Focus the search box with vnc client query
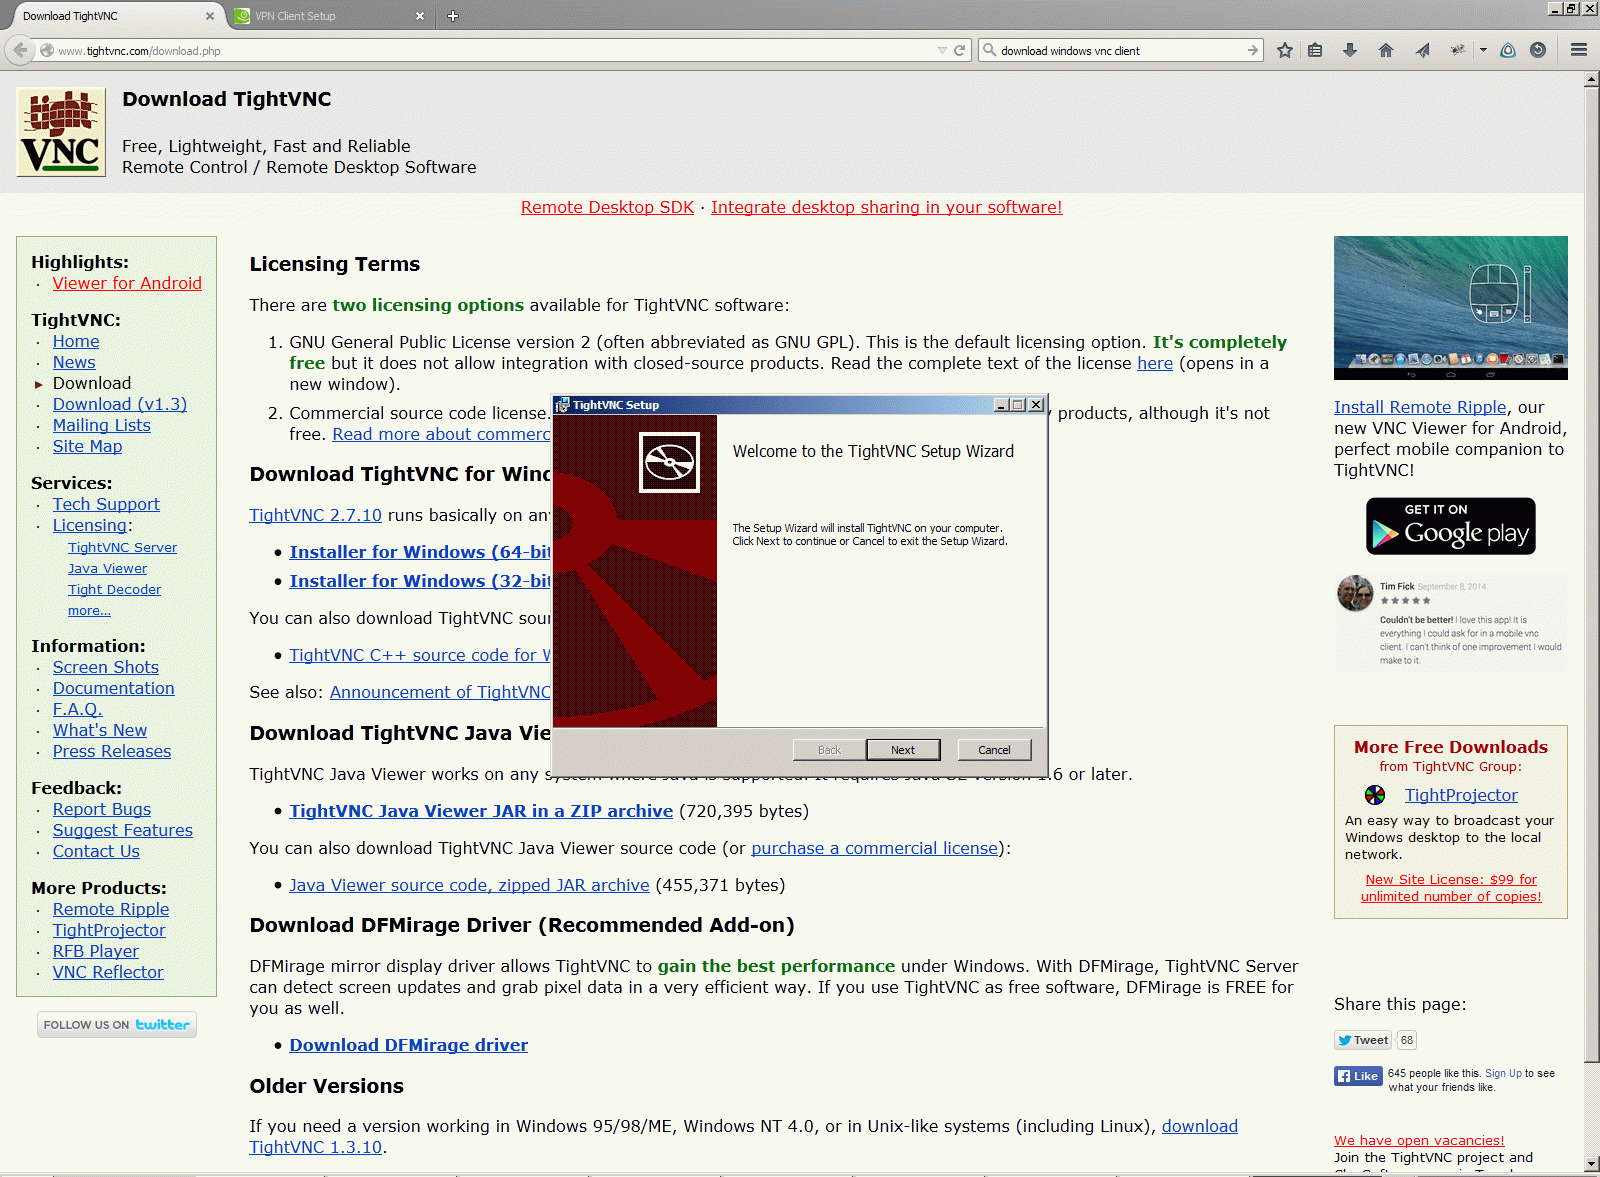 (1120, 50)
